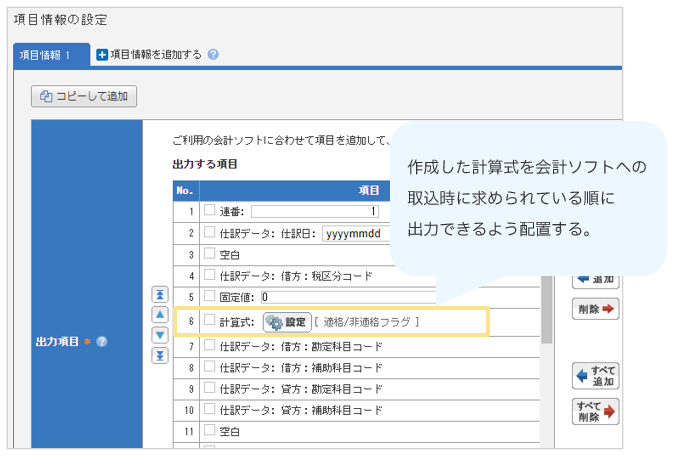This screenshot has height=456, width=687.
Task: Click the すべて追加 button
Action: (x=596, y=375)
